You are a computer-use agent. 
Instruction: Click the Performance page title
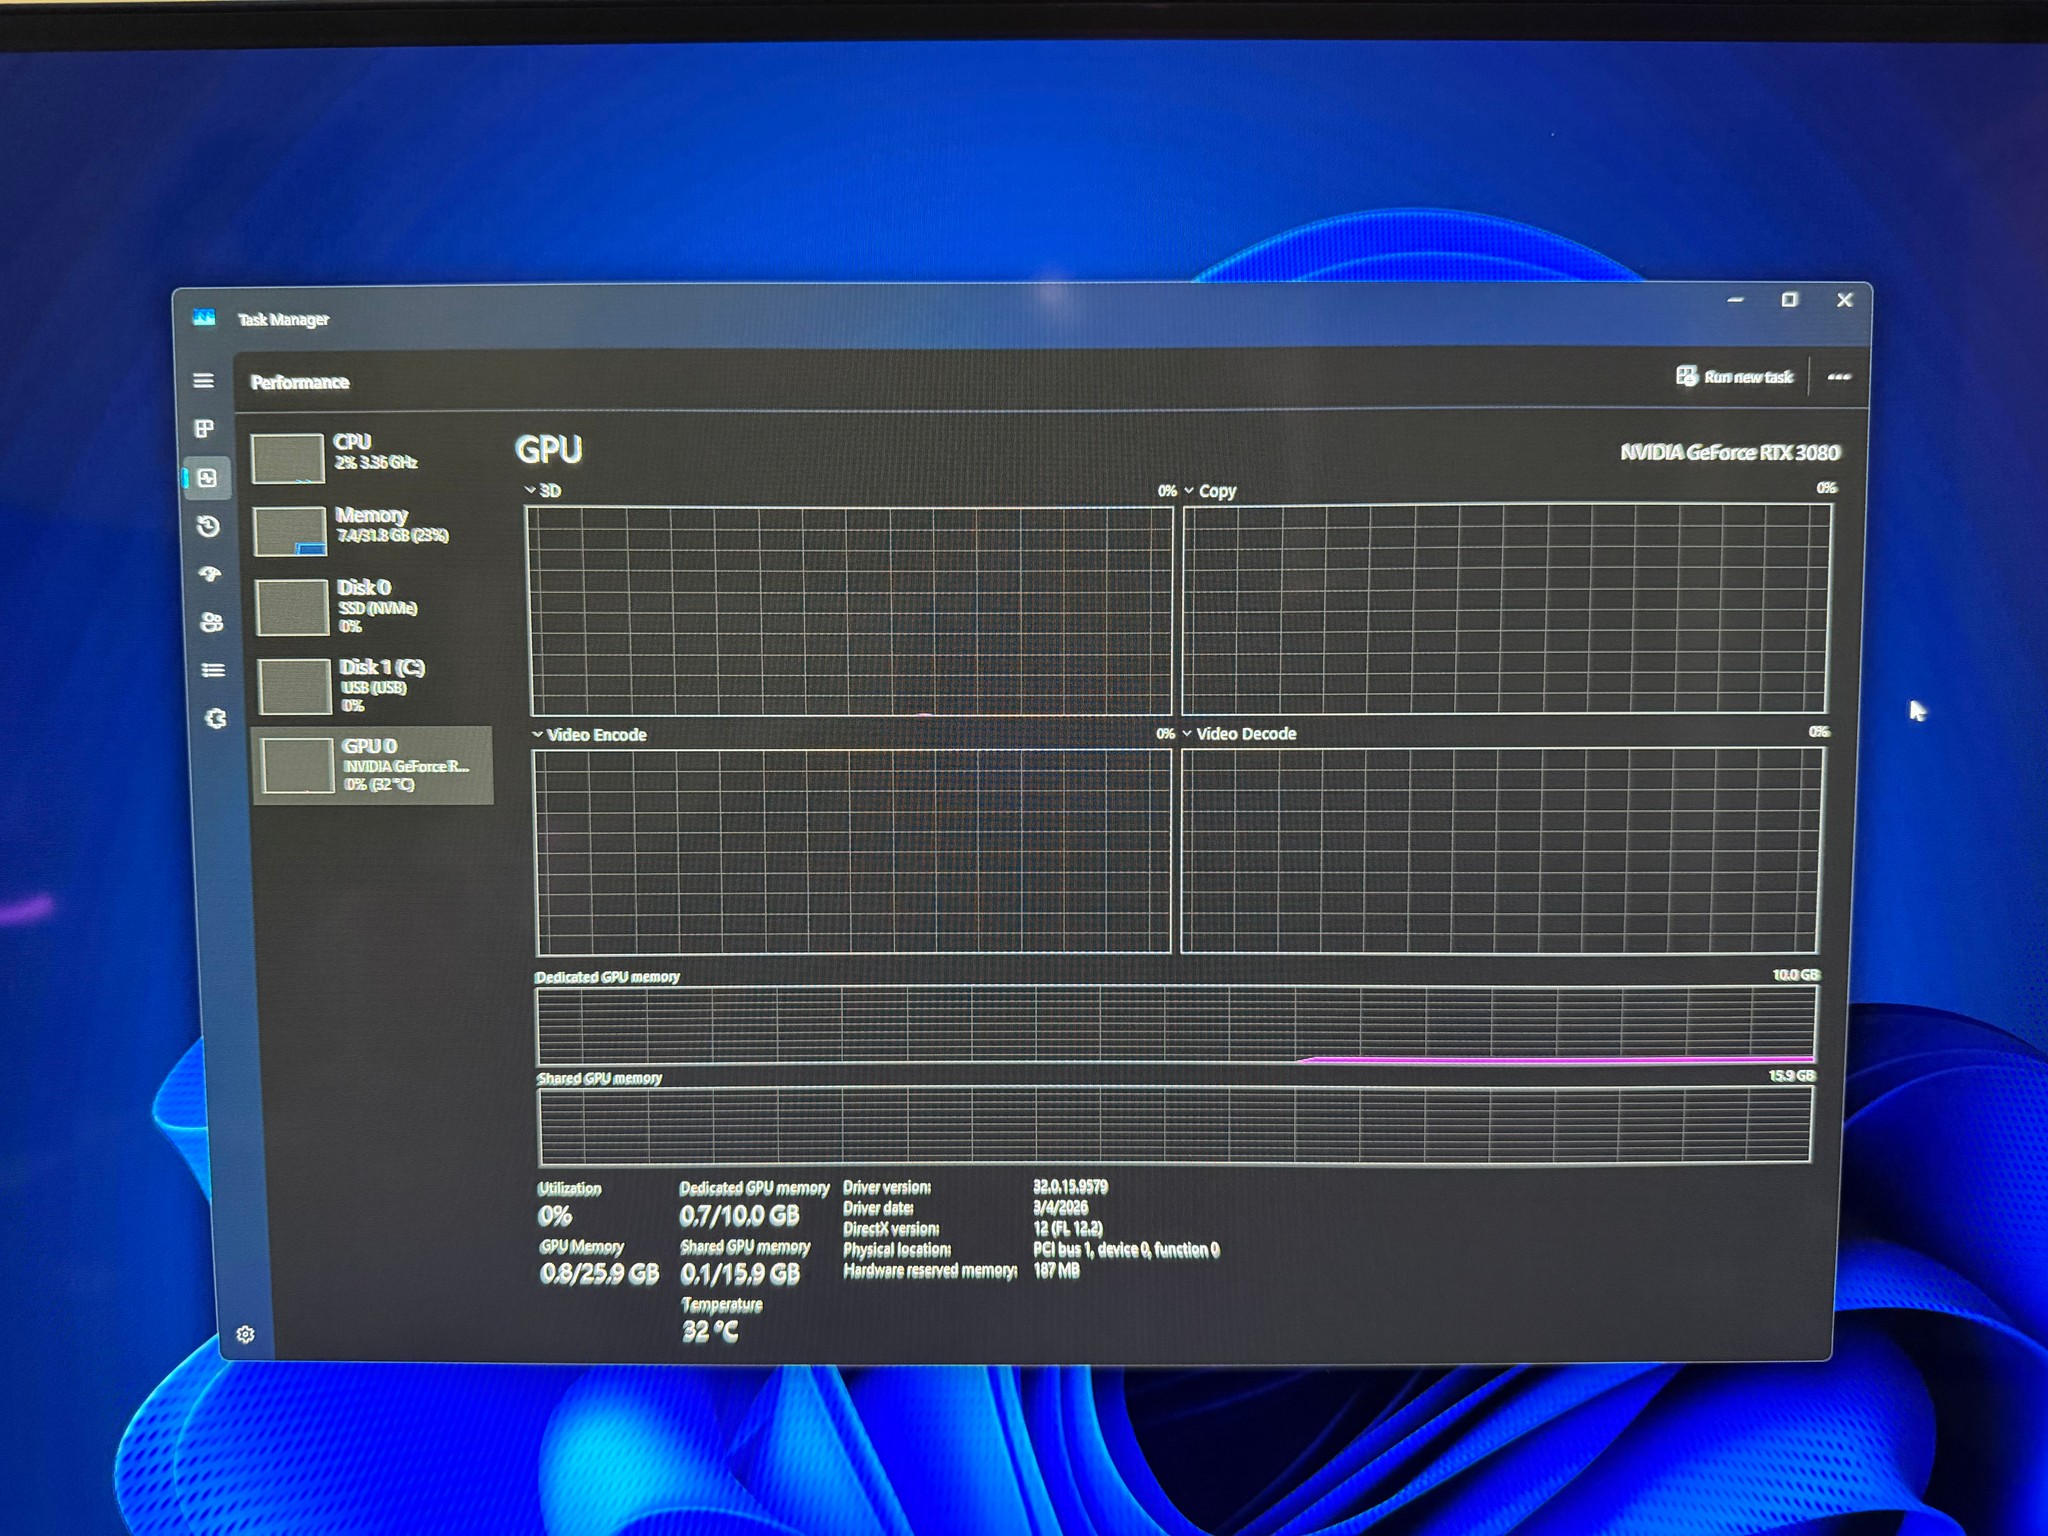point(300,383)
